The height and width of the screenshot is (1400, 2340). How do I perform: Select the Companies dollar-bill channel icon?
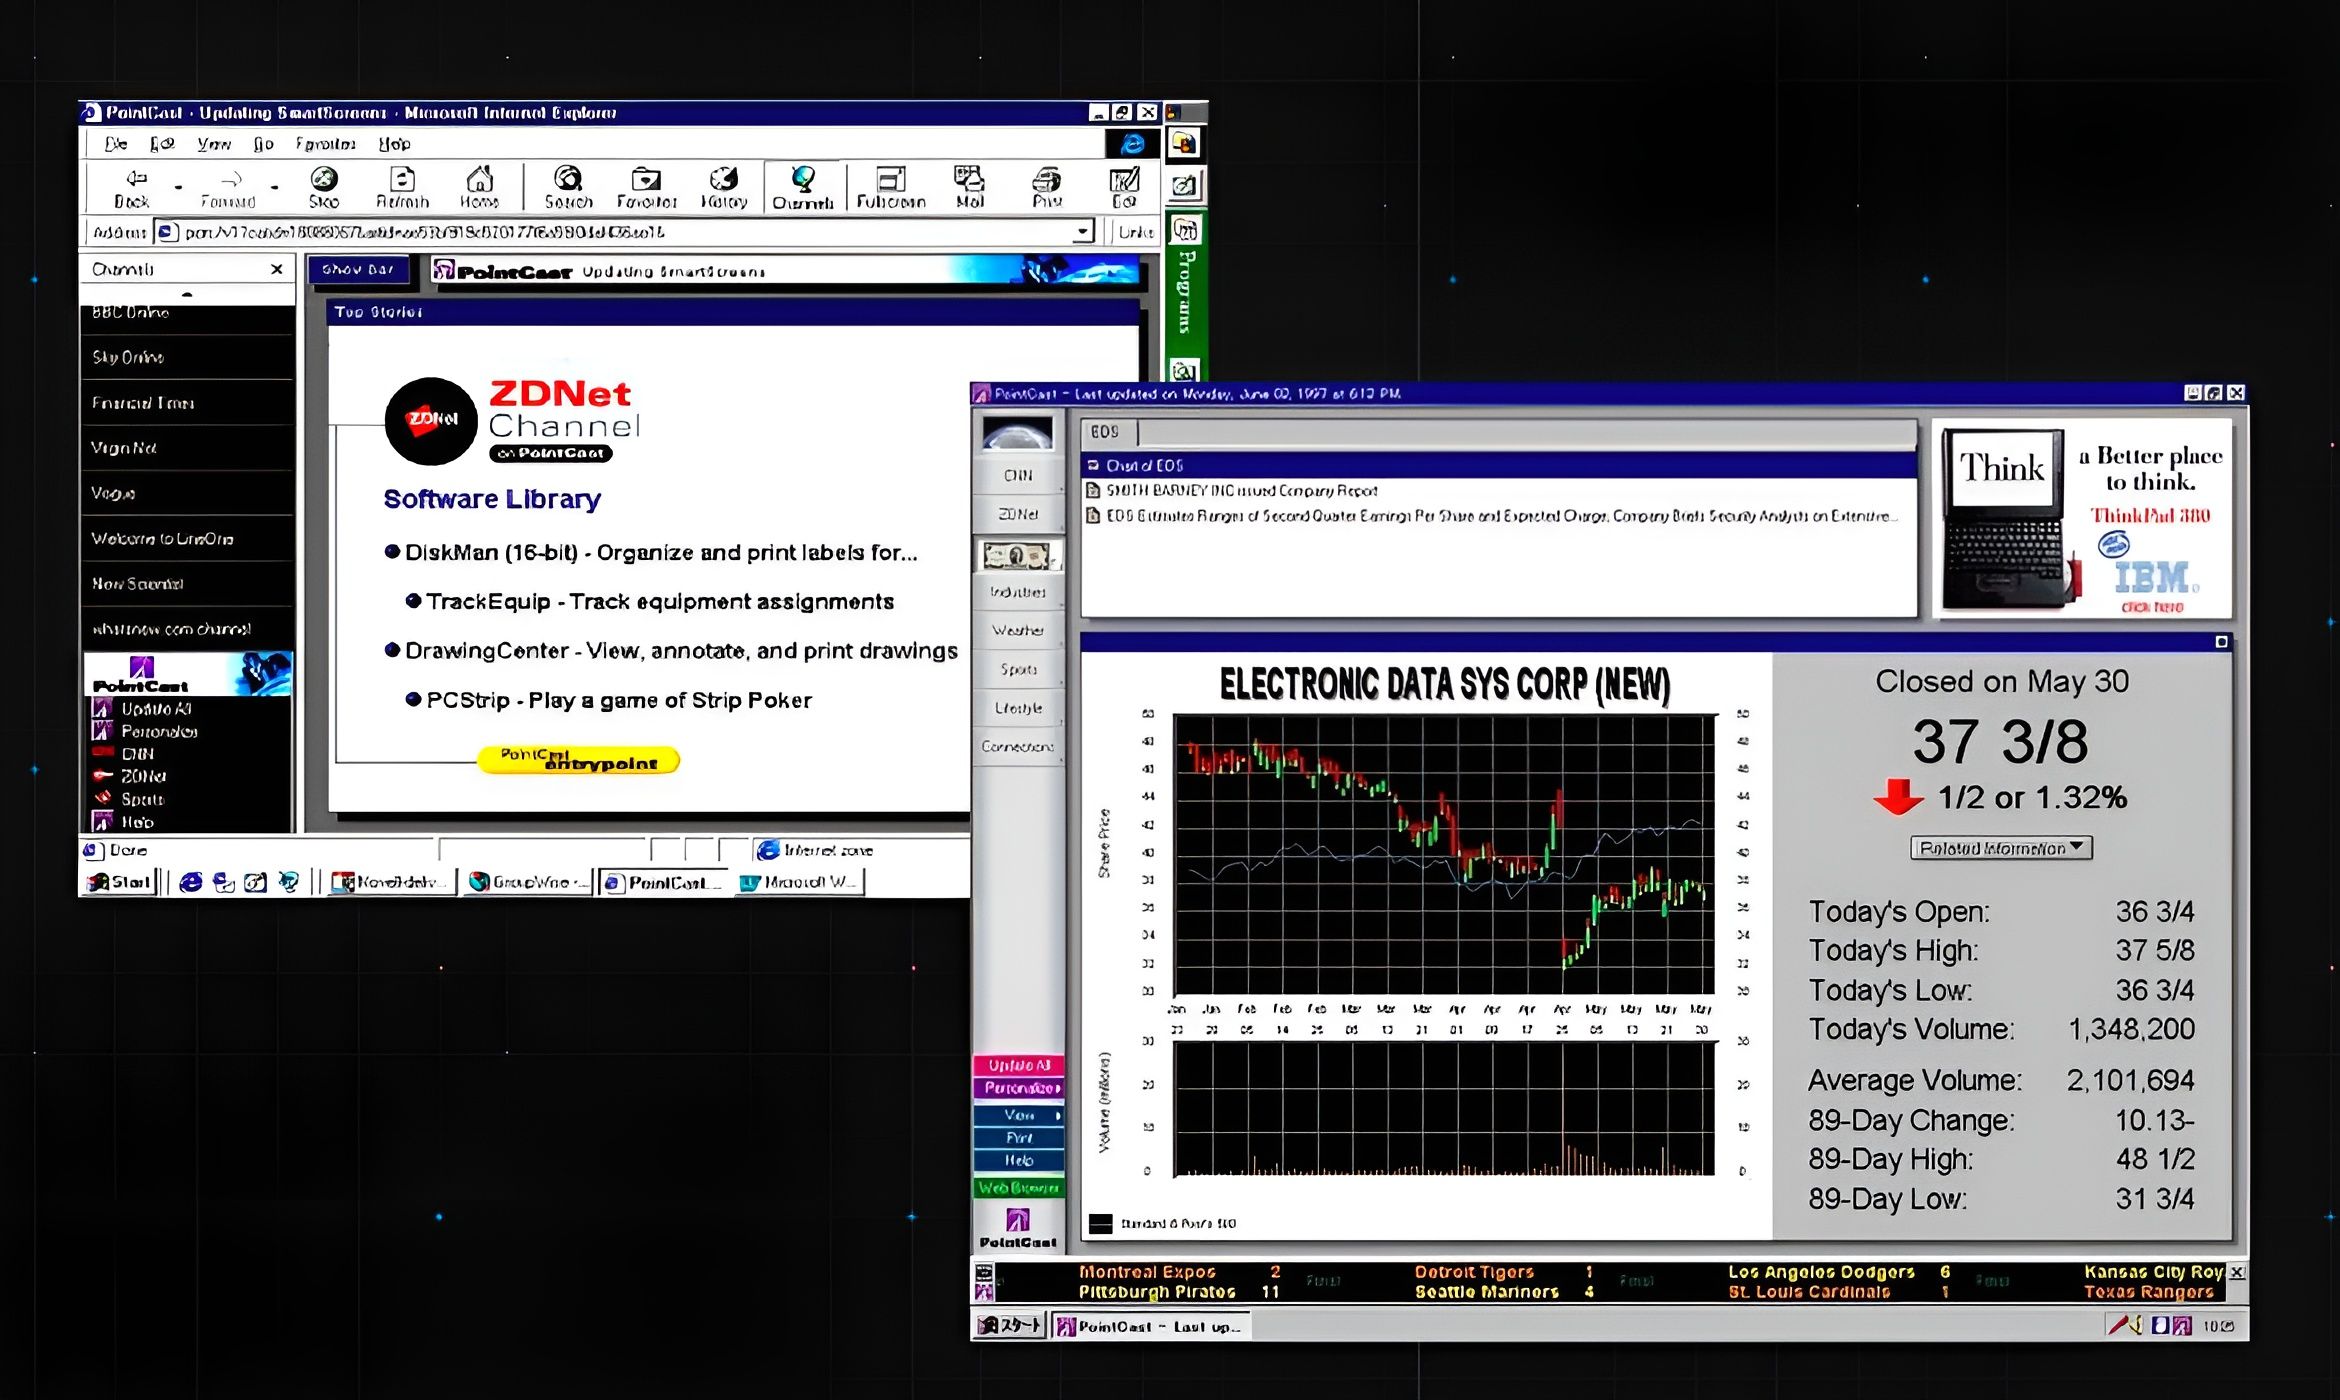[1018, 555]
